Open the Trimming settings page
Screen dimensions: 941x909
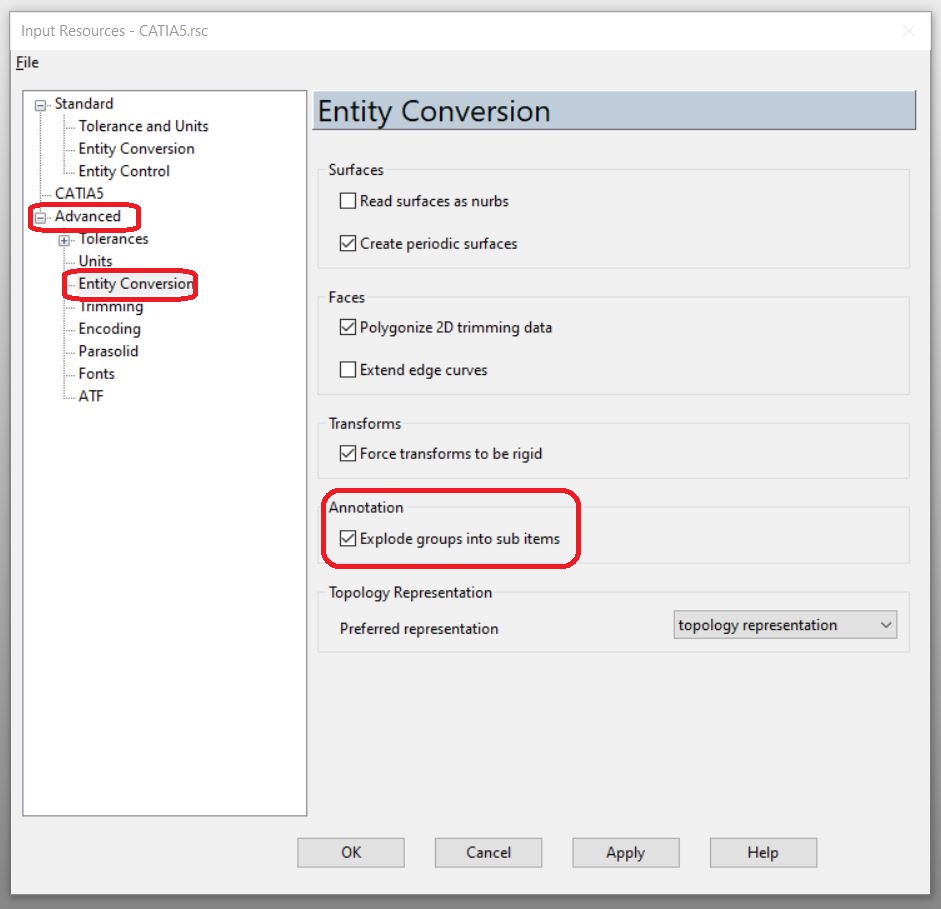[x=111, y=306]
